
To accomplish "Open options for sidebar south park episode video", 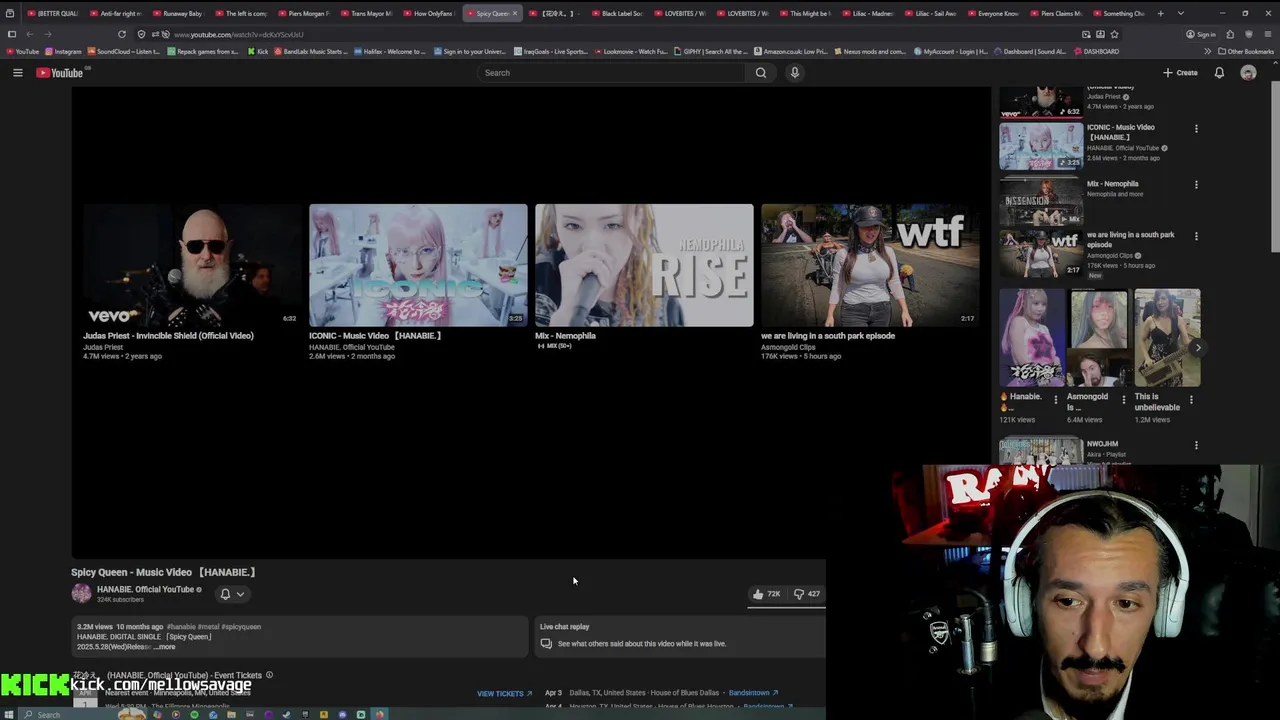I will pyautogui.click(x=1196, y=236).
